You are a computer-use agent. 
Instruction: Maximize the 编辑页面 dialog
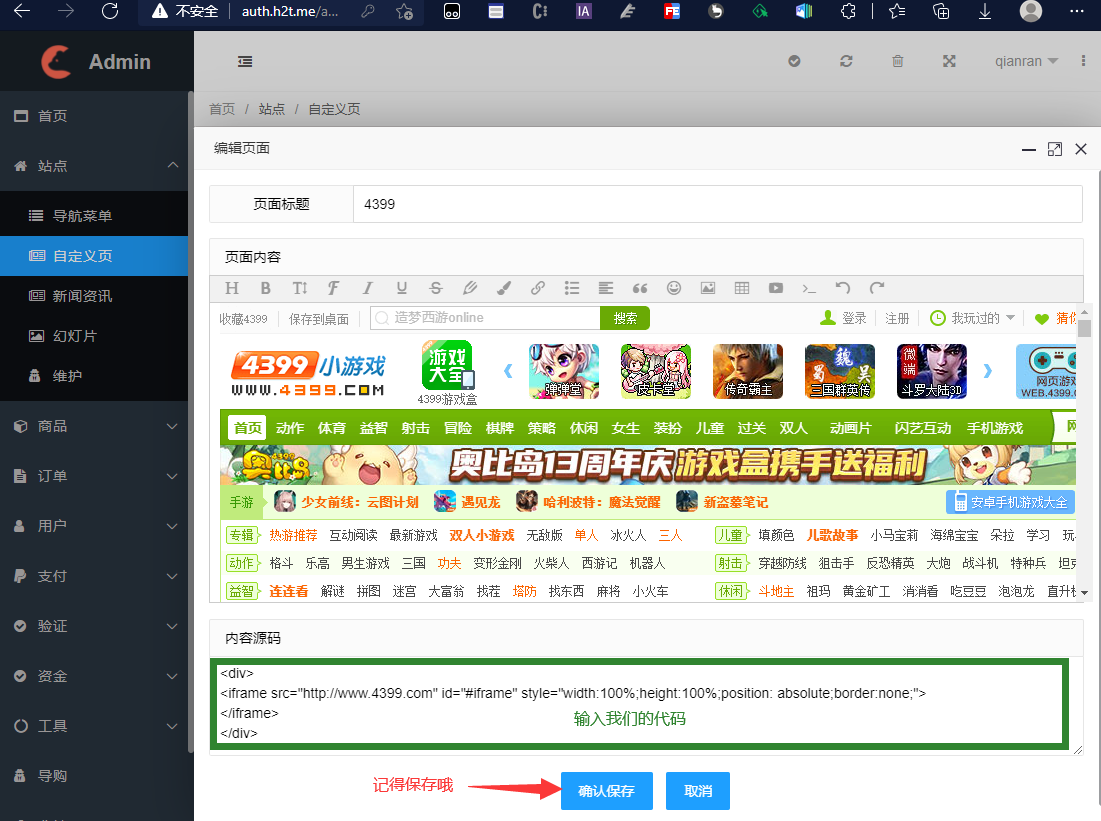coord(1055,149)
